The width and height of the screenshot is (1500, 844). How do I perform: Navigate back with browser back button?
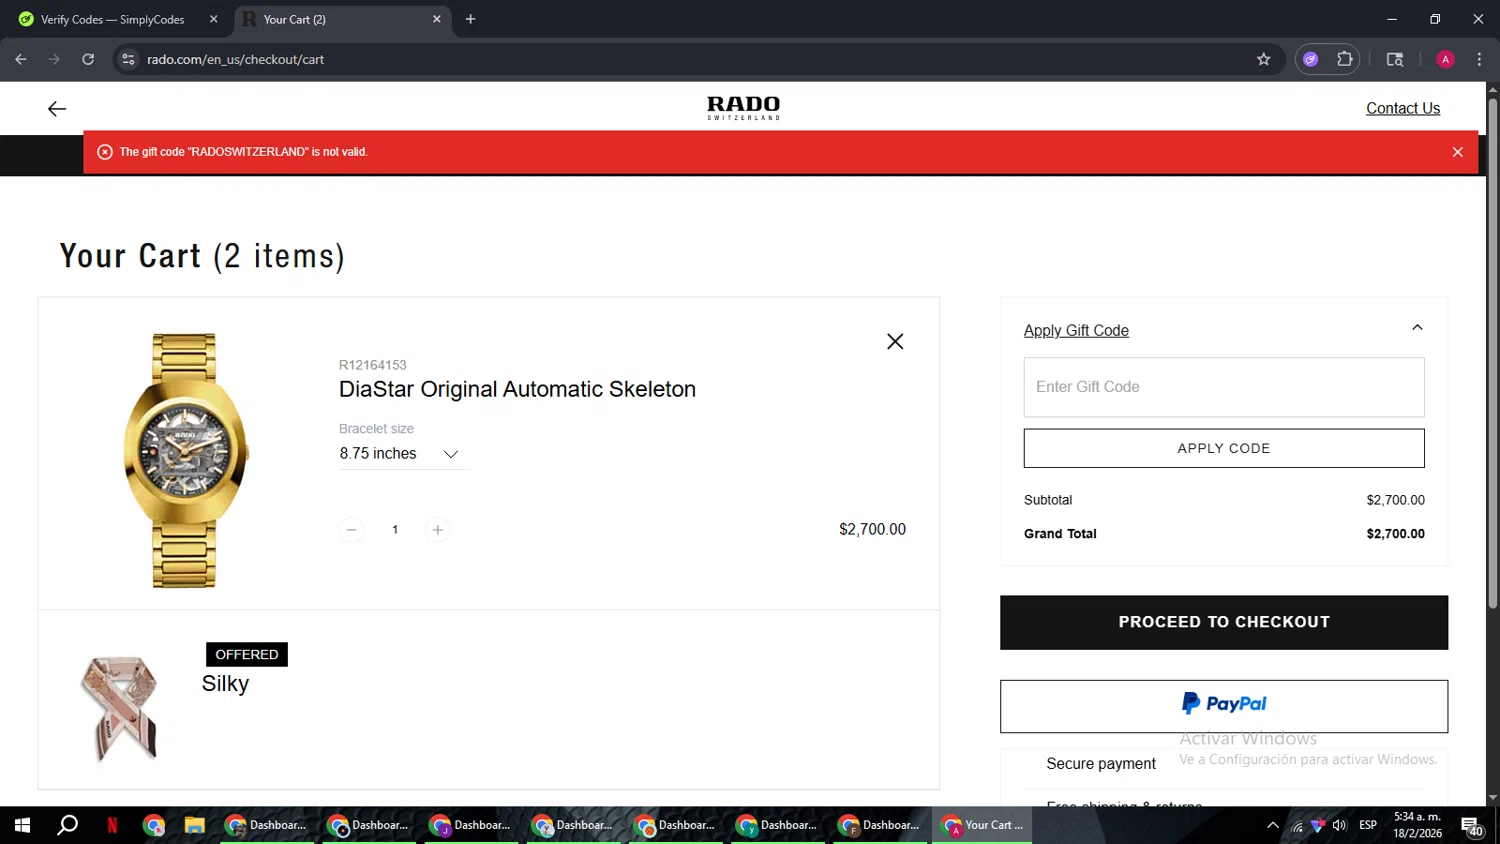click(x=21, y=59)
